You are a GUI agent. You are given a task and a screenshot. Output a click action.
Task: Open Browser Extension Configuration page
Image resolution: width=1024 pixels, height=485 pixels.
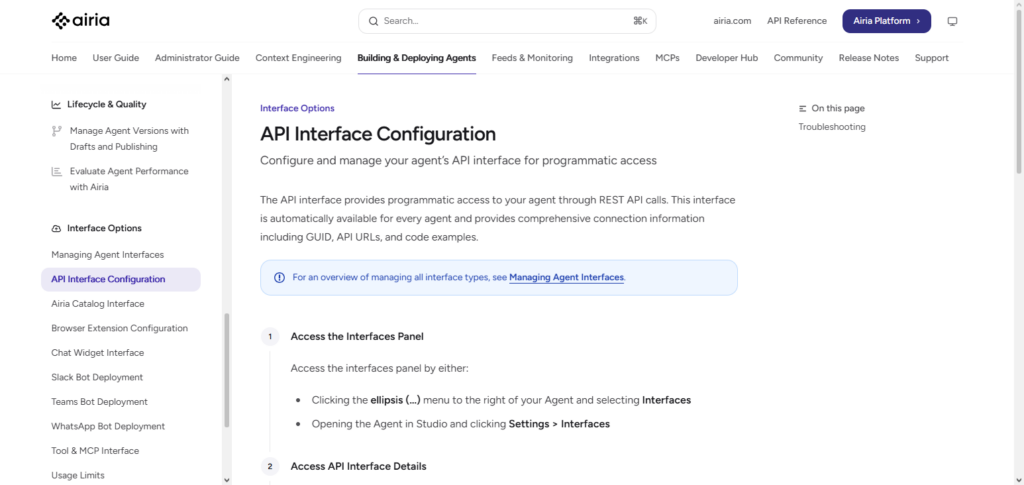[120, 328]
